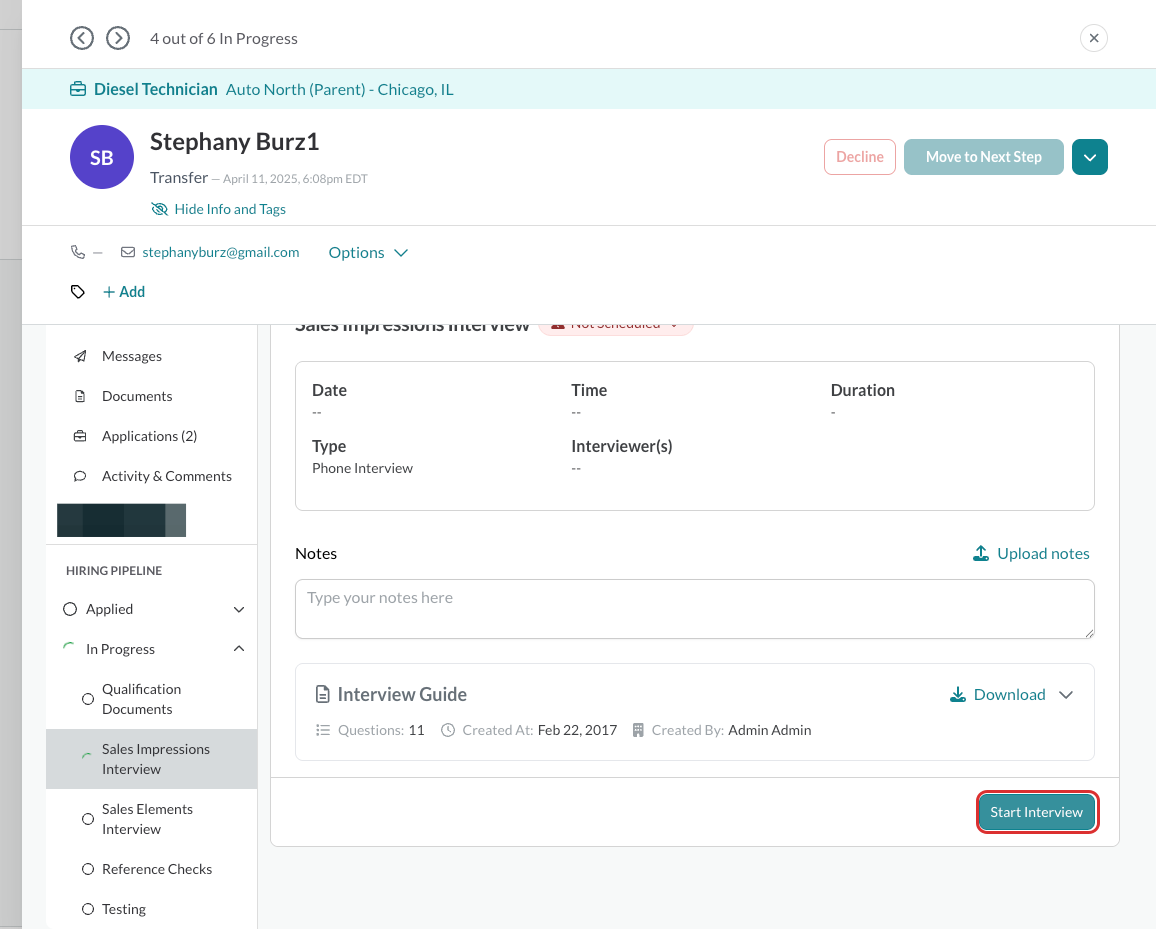Click the crossed-out eye icon

coord(159,209)
